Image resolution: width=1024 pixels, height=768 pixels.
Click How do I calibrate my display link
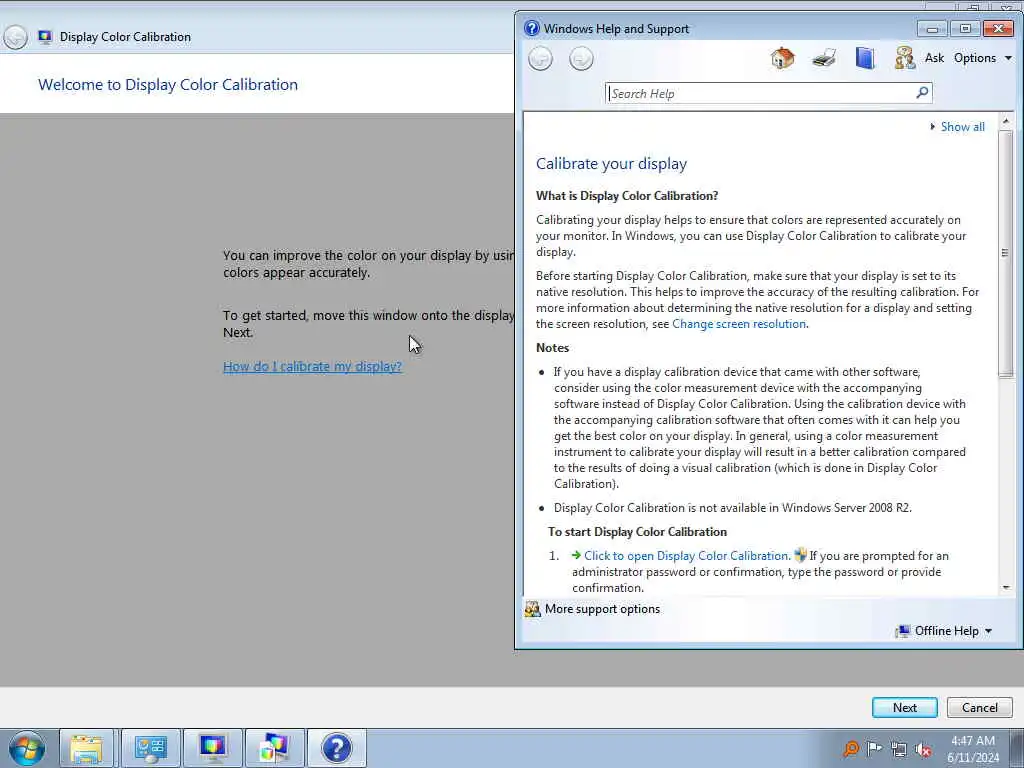[312, 366]
